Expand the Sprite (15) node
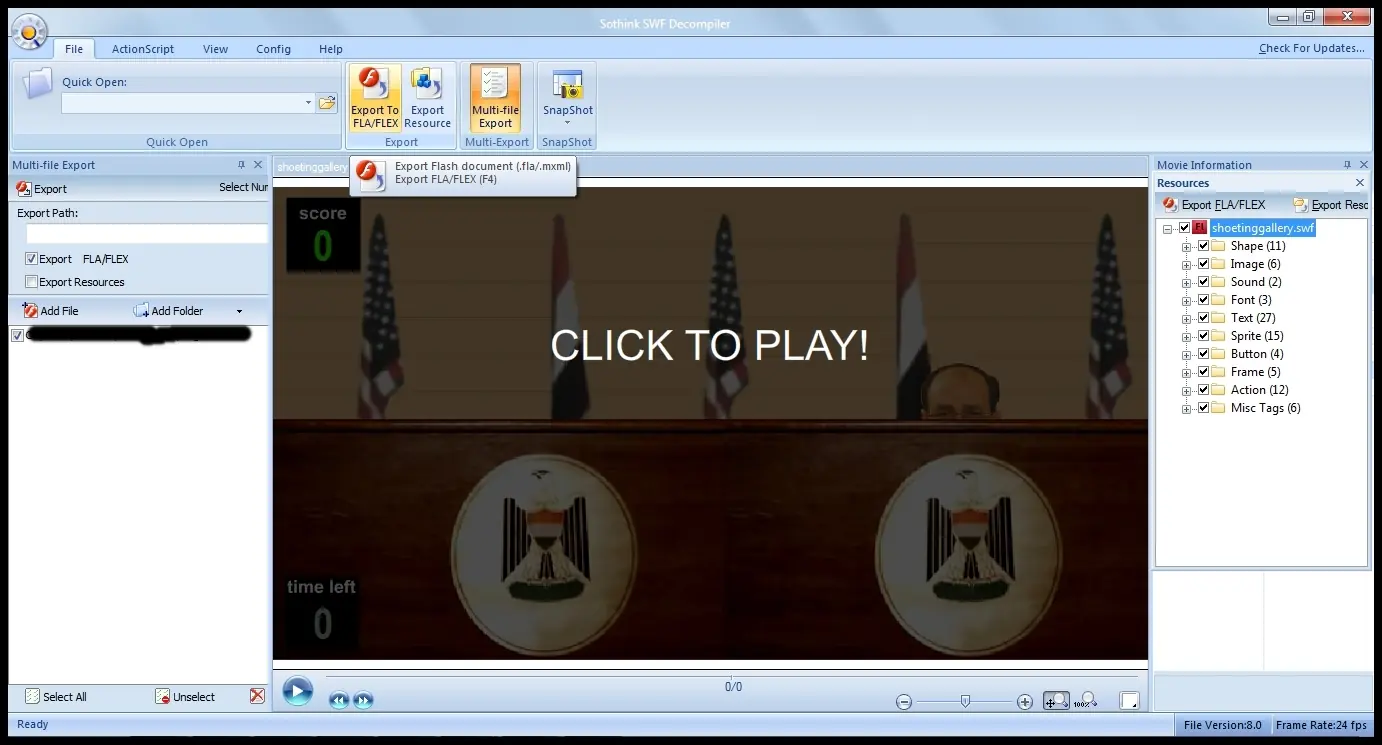 [x=1187, y=336]
